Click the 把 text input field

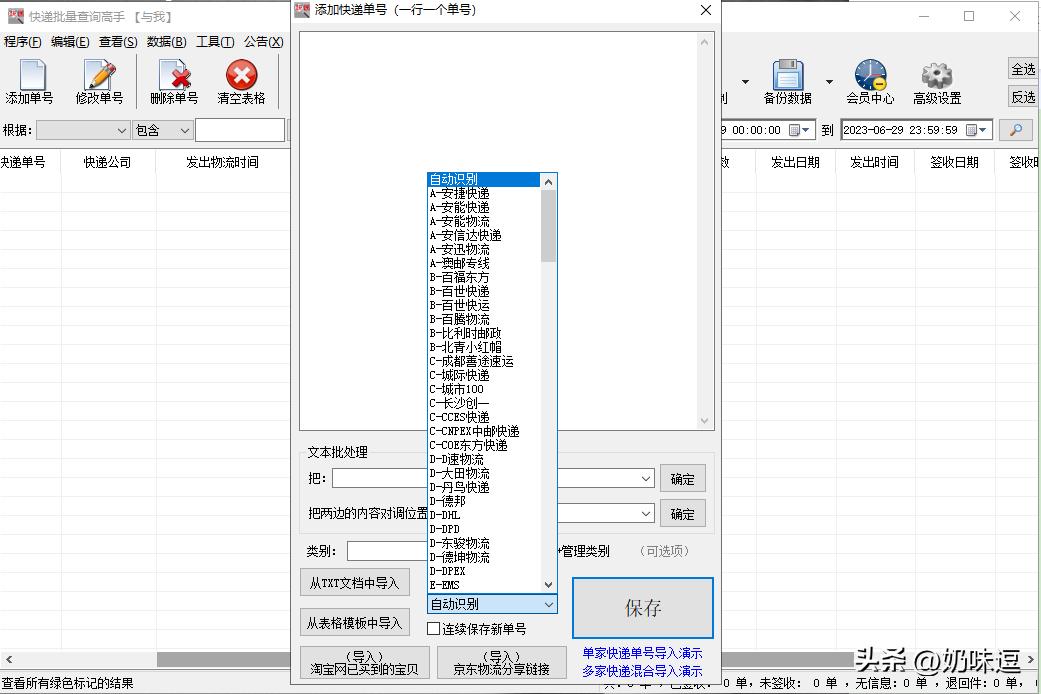click(380, 478)
